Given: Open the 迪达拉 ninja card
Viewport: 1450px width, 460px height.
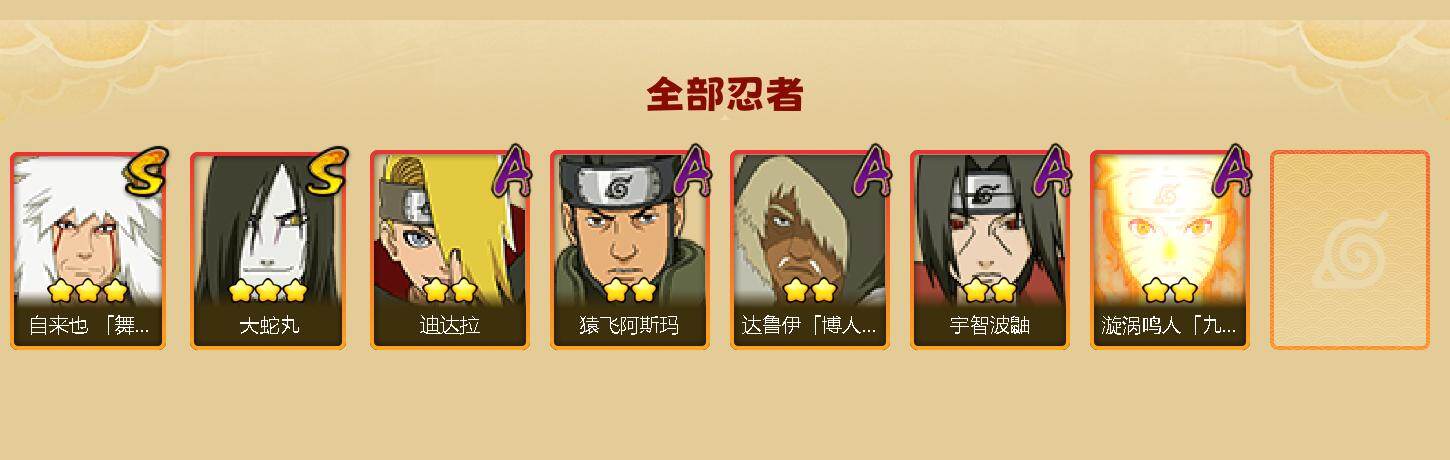Looking at the screenshot, I should [449, 250].
